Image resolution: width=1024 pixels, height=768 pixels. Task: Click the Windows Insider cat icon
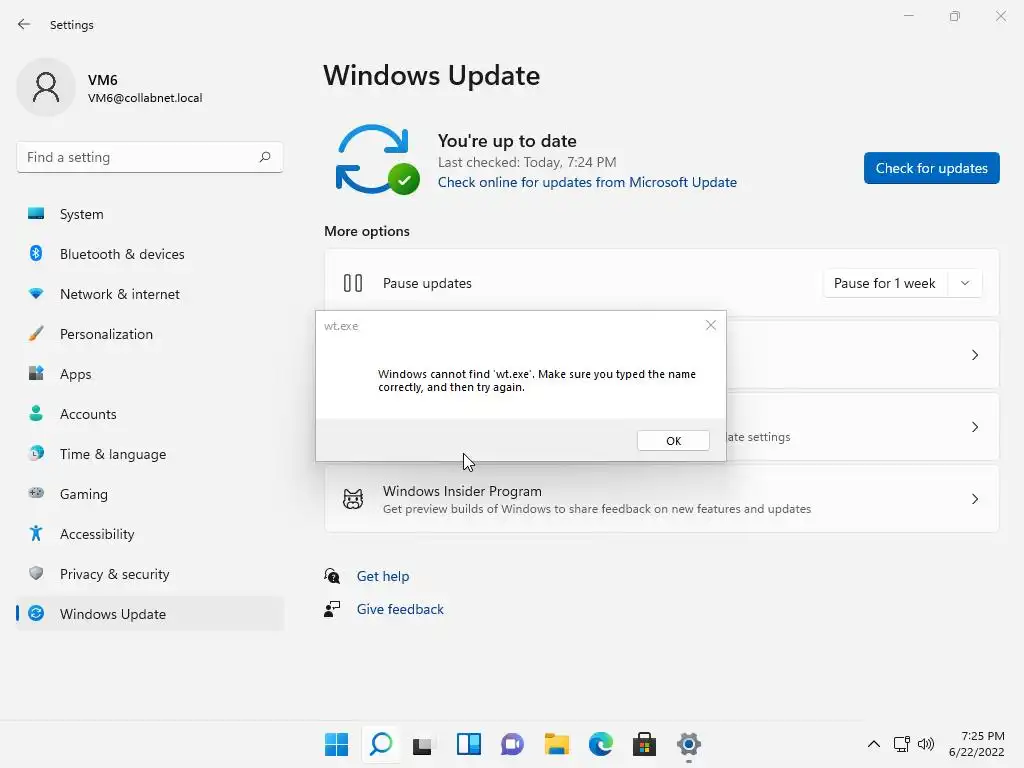pos(353,499)
